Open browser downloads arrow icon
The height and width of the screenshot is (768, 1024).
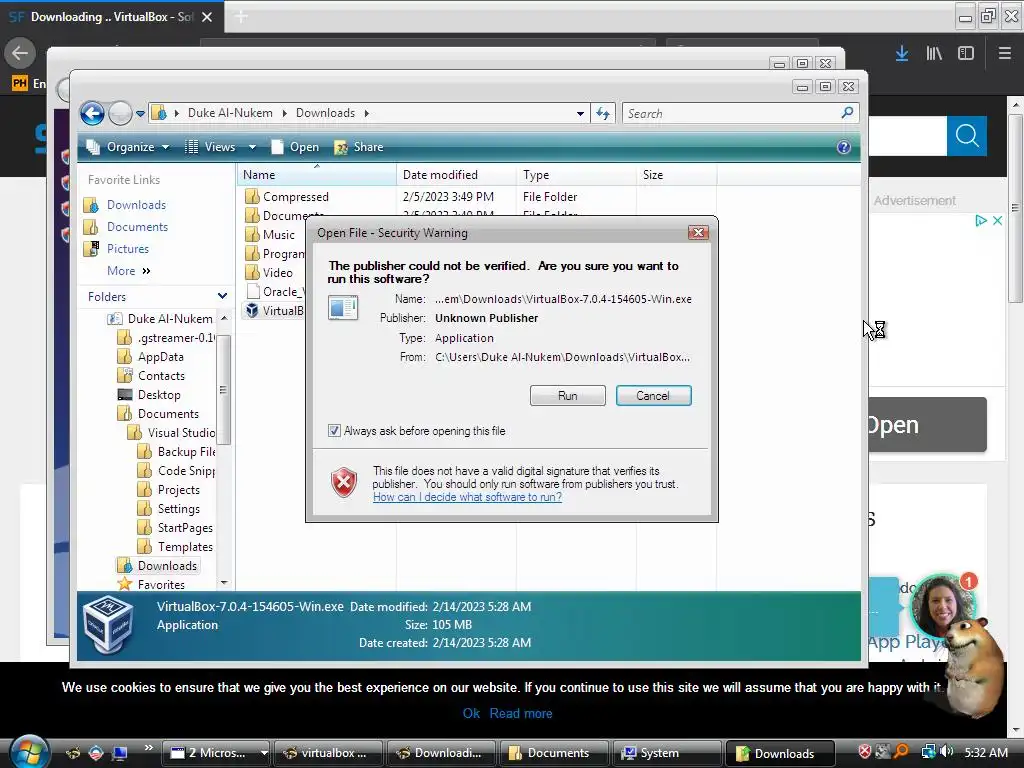902,54
